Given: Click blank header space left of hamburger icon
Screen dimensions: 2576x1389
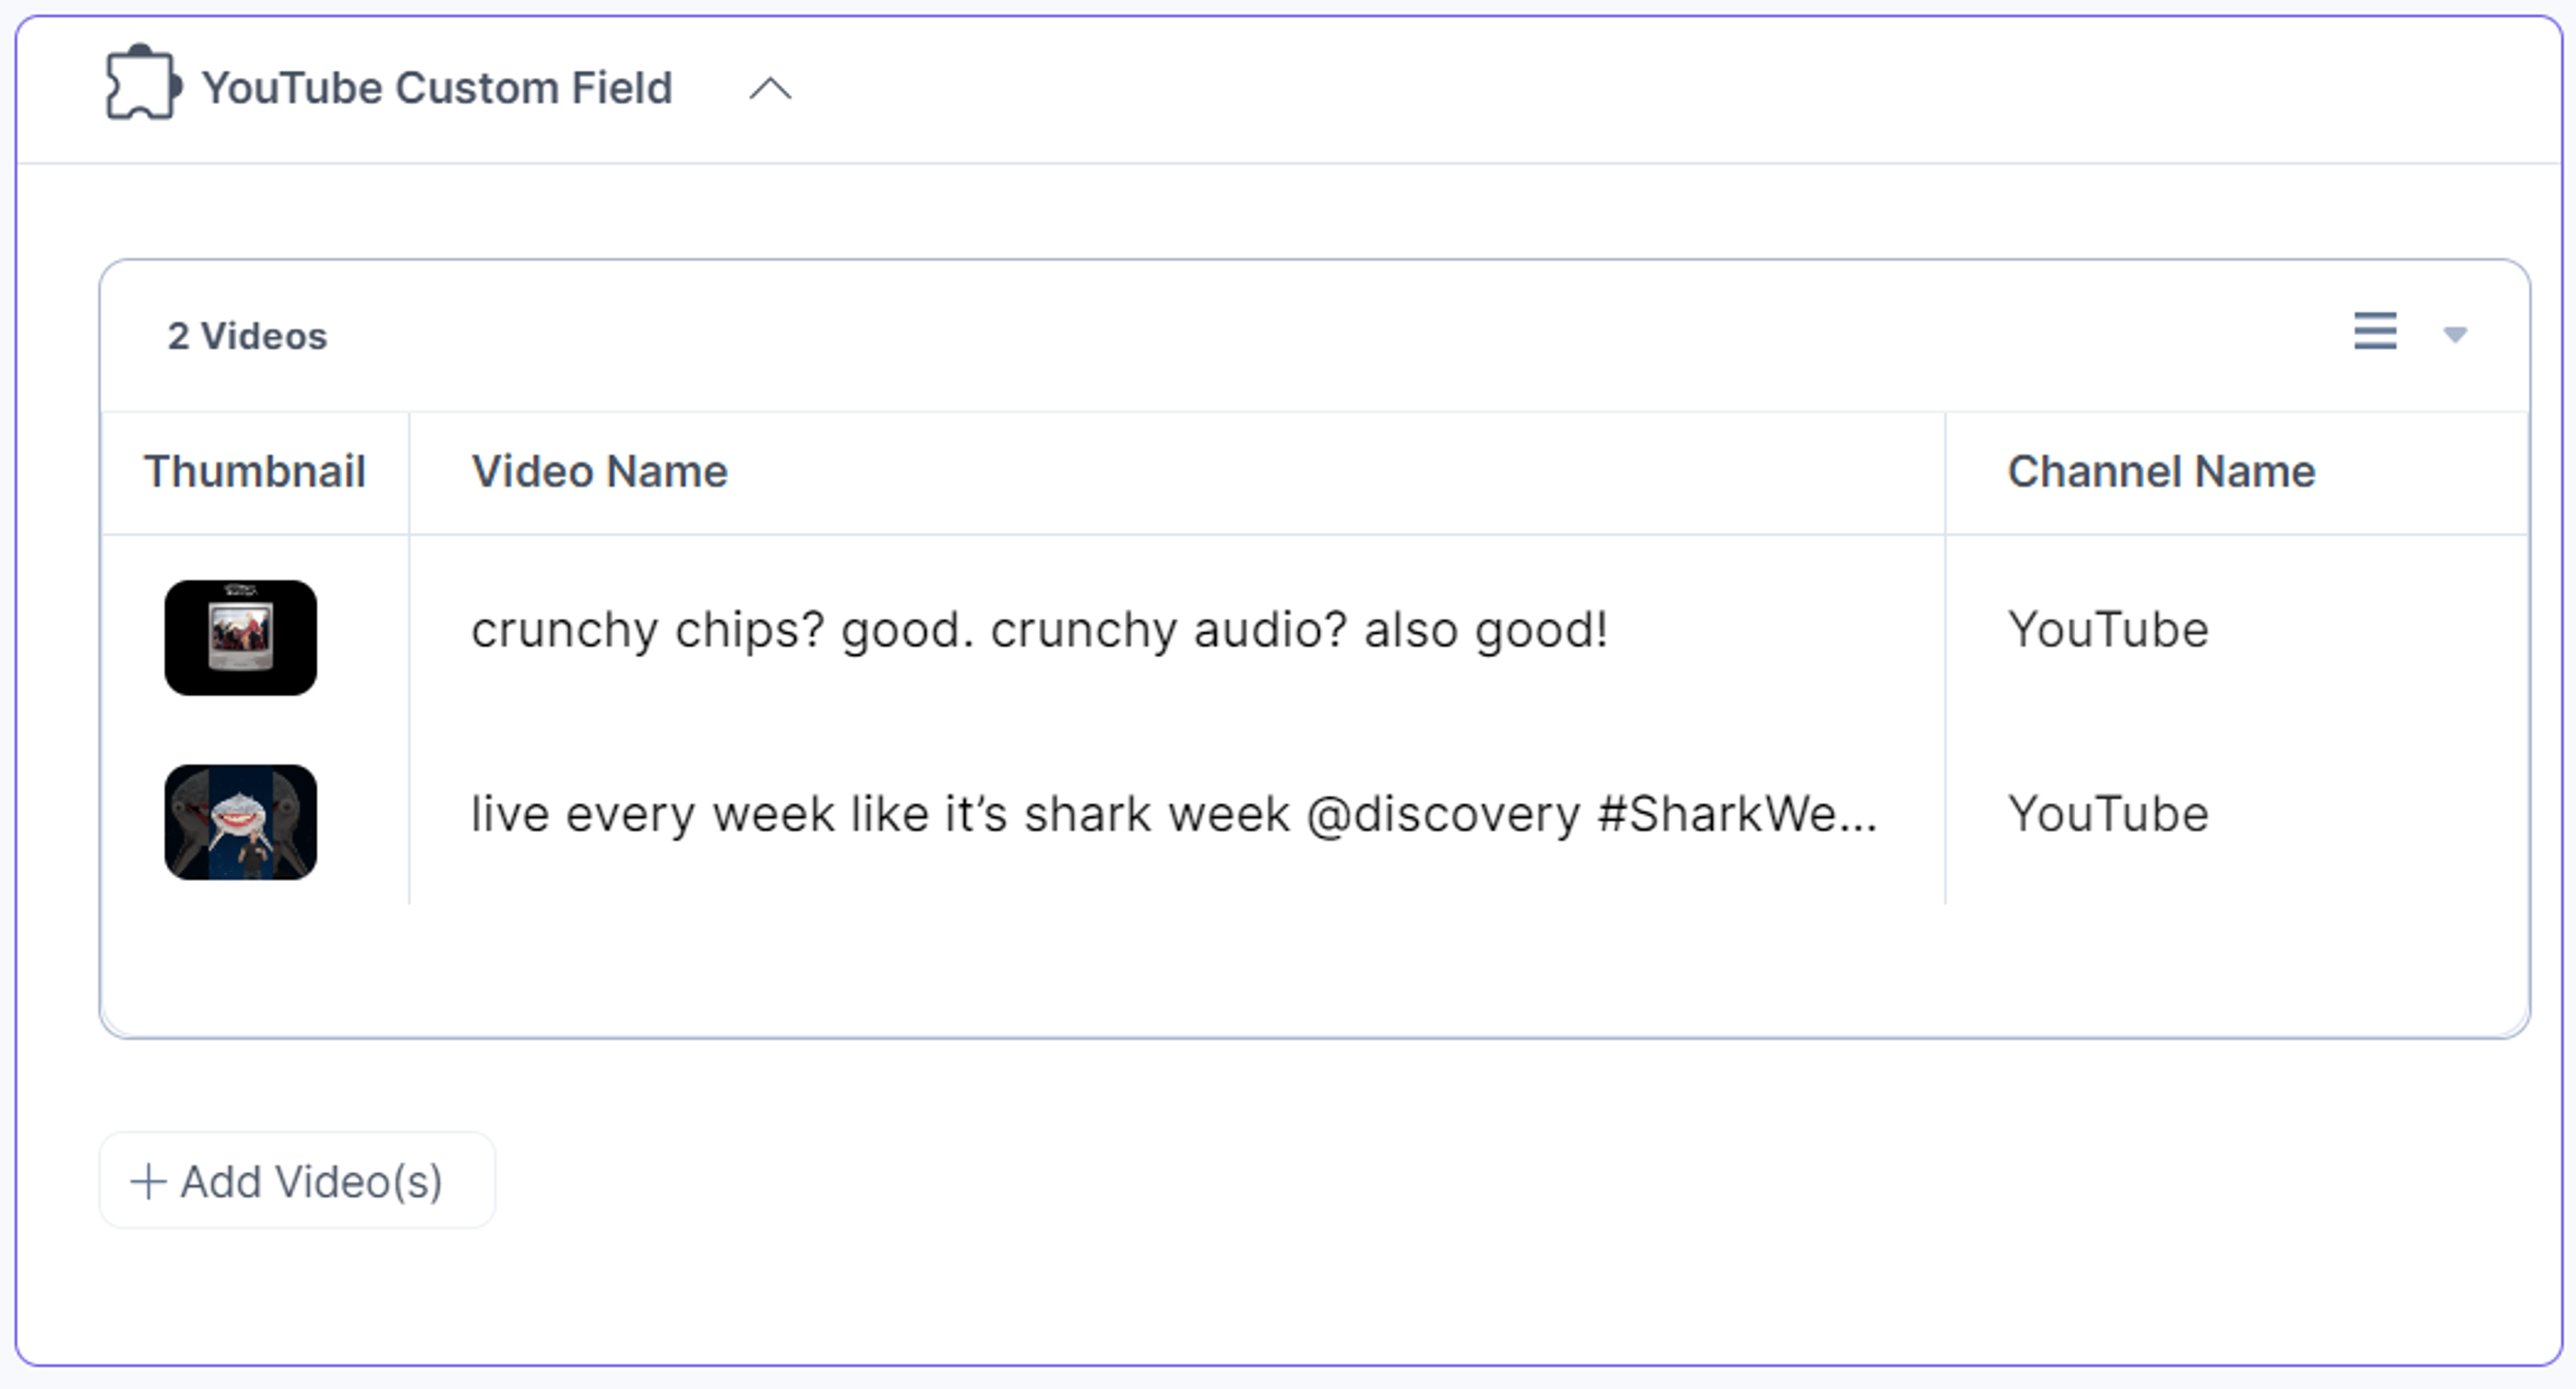Looking at the screenshot, I should point(1340,335).
